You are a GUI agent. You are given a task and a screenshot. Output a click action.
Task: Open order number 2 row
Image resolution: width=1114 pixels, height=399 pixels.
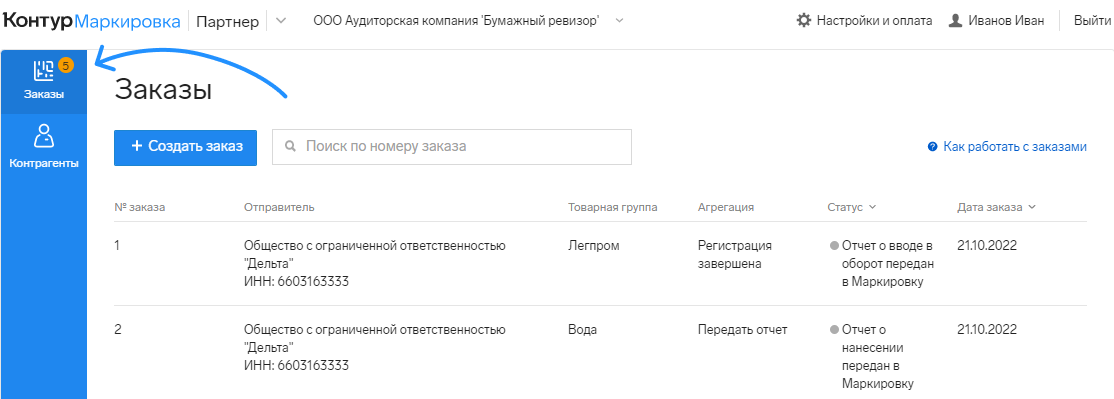pyautogui.click(x=600, y=353)
